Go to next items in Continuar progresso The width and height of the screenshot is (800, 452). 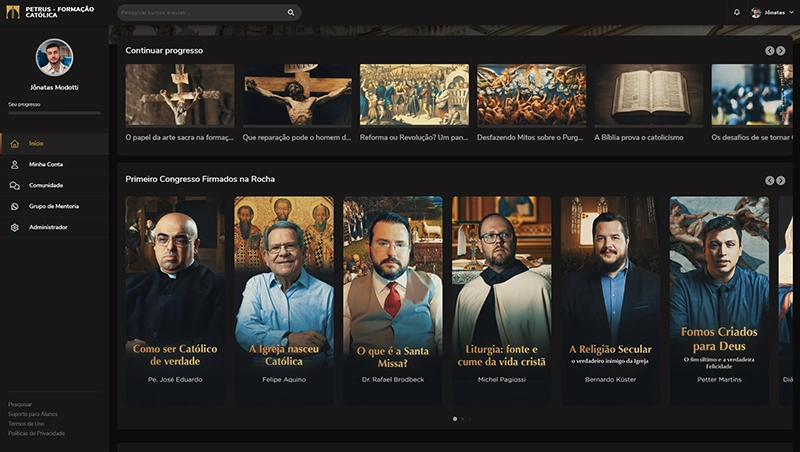[x=781, y=51]
